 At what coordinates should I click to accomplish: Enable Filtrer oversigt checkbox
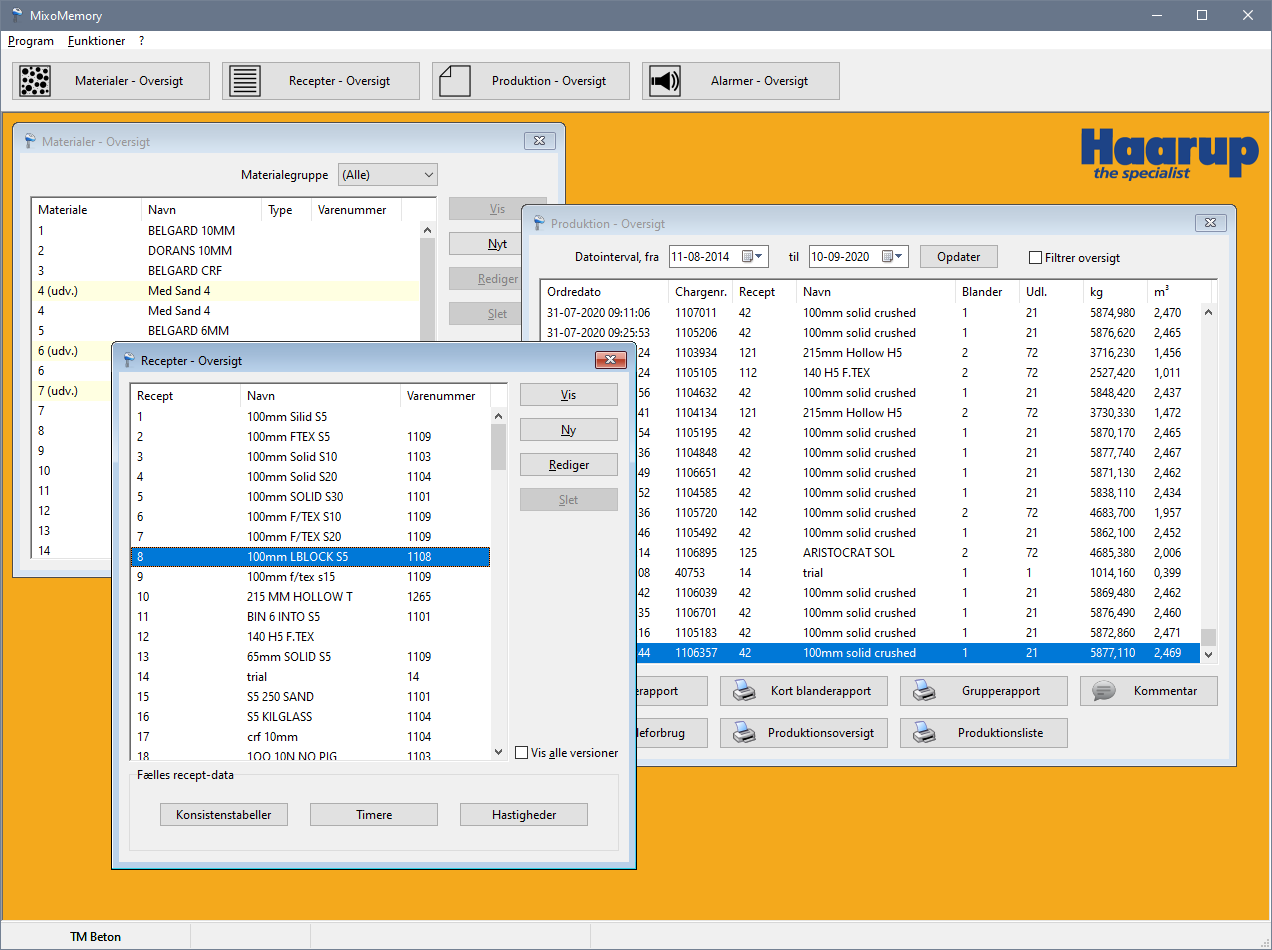[1036, 258]
